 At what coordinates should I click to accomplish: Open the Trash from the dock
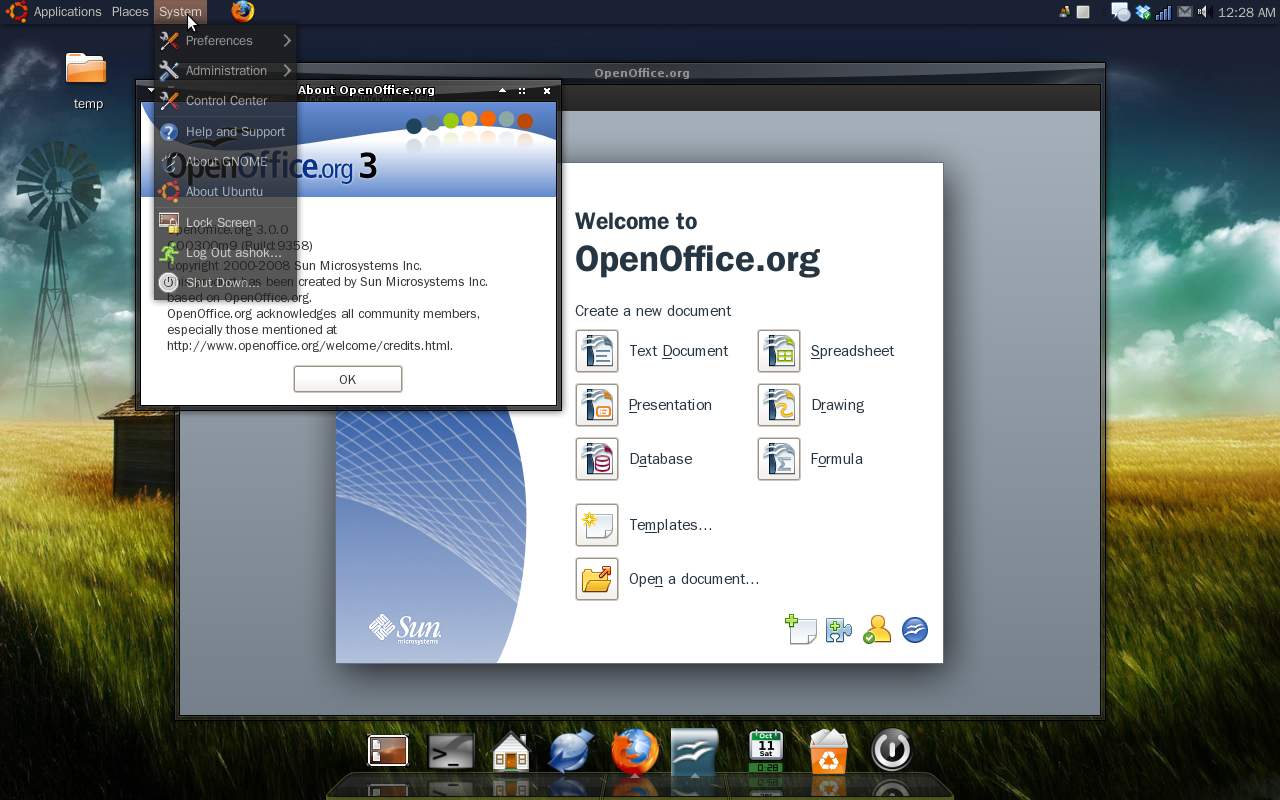[x=829, y=751]
